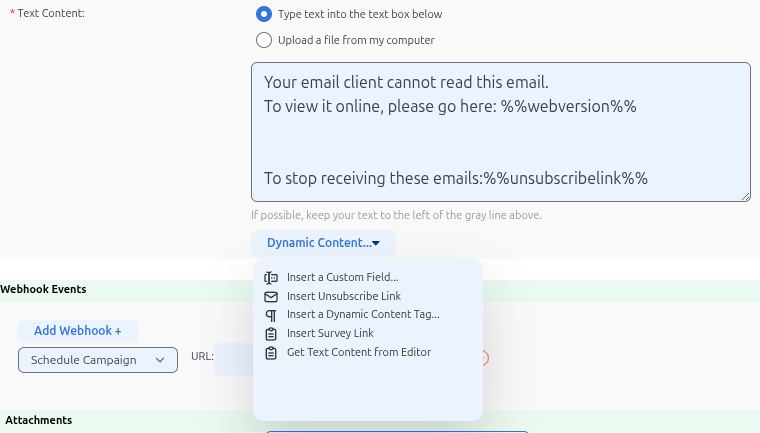Grab the textarea resize handle corner
Image resolution: width=760 pixels, height=433 pixels.
coord(745,196)
